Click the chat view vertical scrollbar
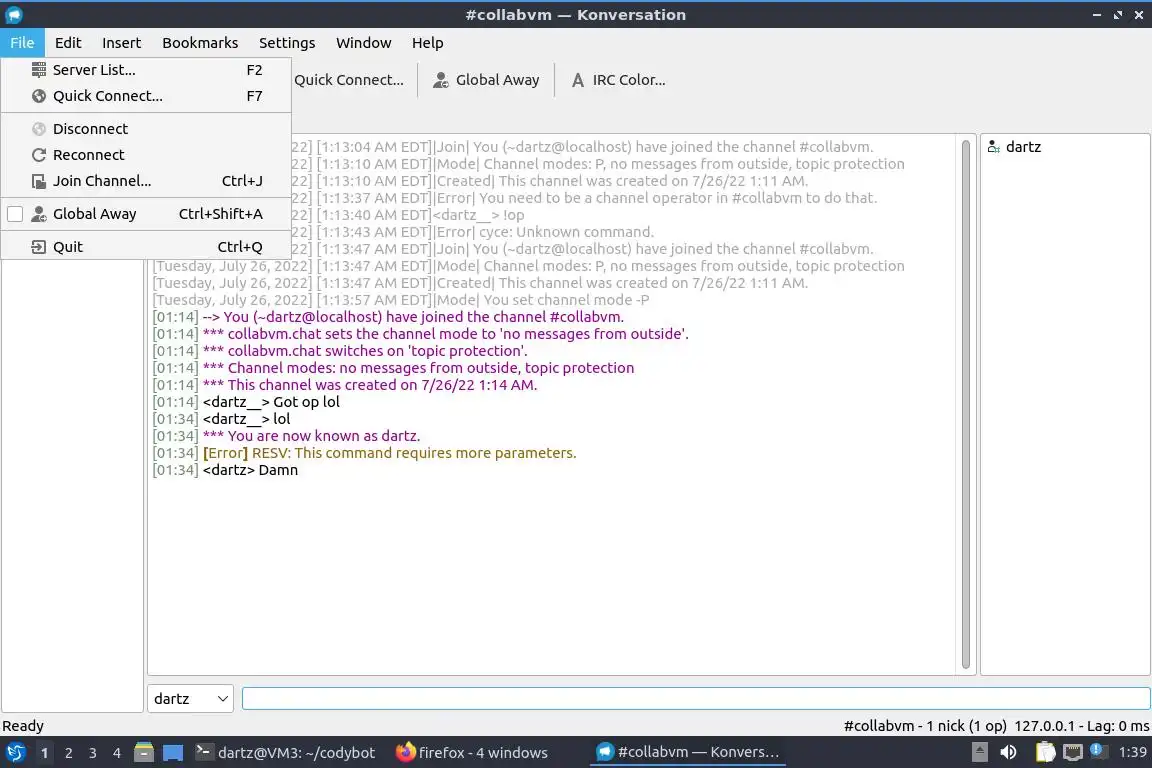Viewport: 1152px width, 768px height. click(x=965, y=404)
